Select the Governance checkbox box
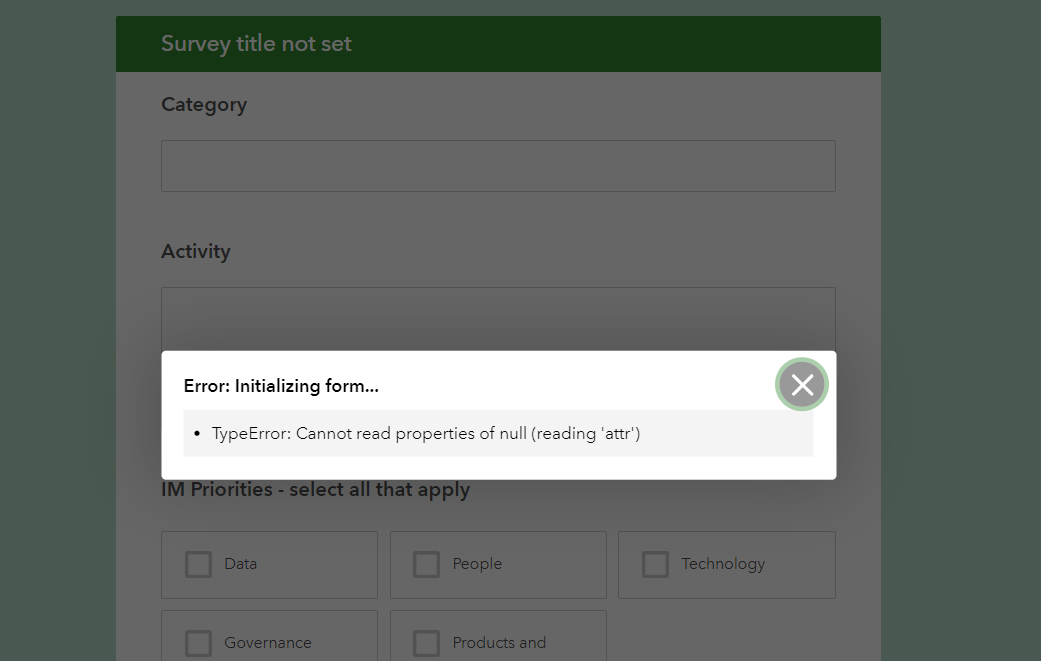This screenshot has height=661, width=1041. pos(199,642)
